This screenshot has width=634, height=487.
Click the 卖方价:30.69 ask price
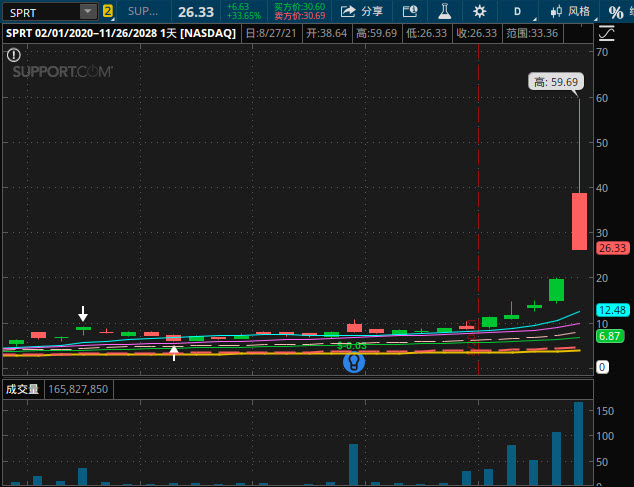pos(300,16)
